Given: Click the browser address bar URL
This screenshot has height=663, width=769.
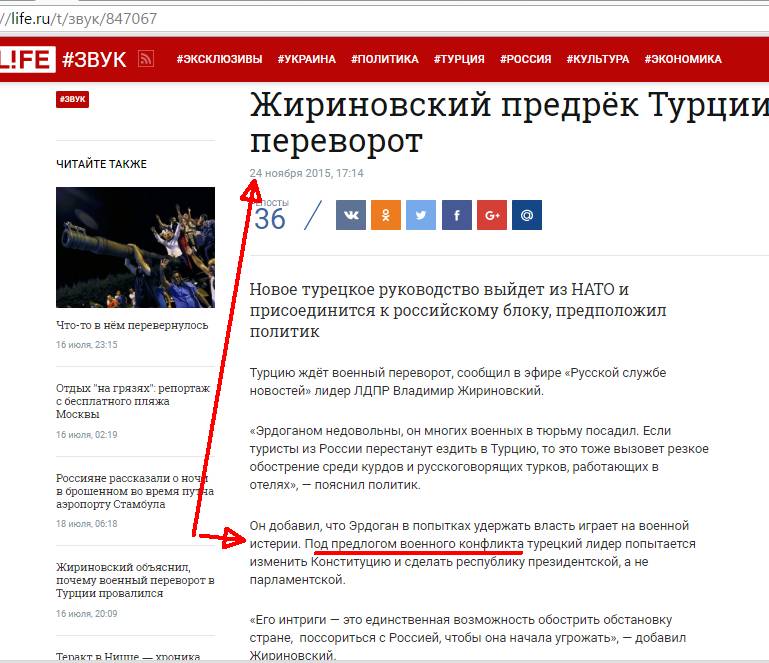Looking at the screenshot, I should pos(78,19).
